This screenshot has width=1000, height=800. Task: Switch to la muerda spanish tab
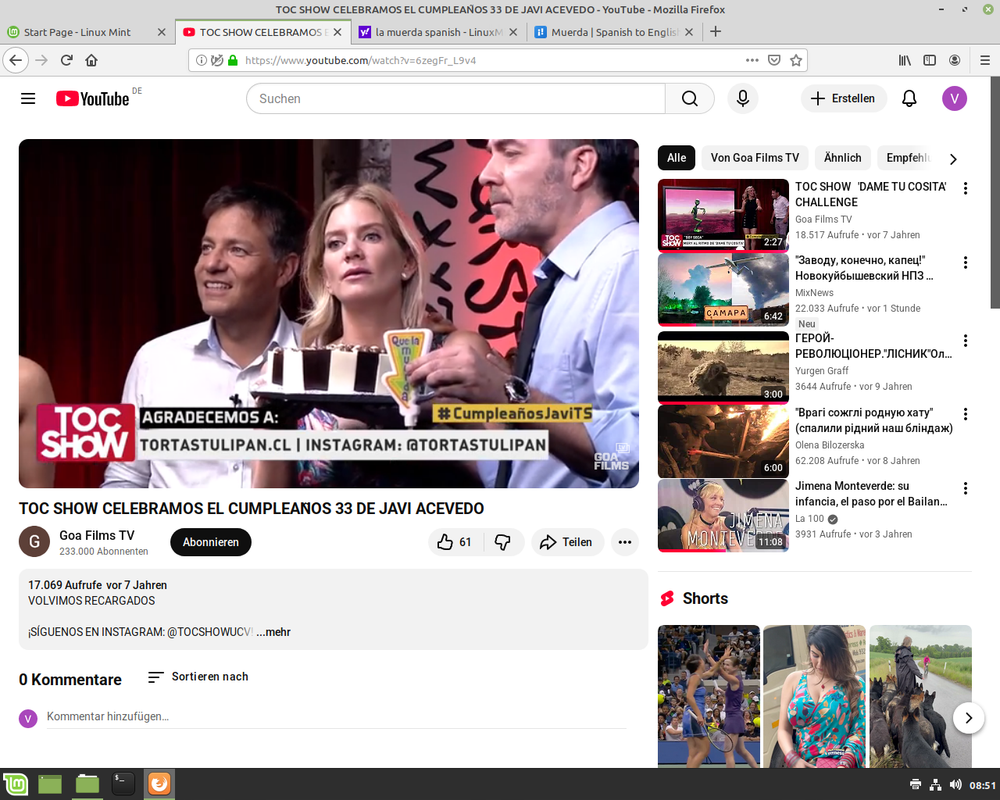438,32
